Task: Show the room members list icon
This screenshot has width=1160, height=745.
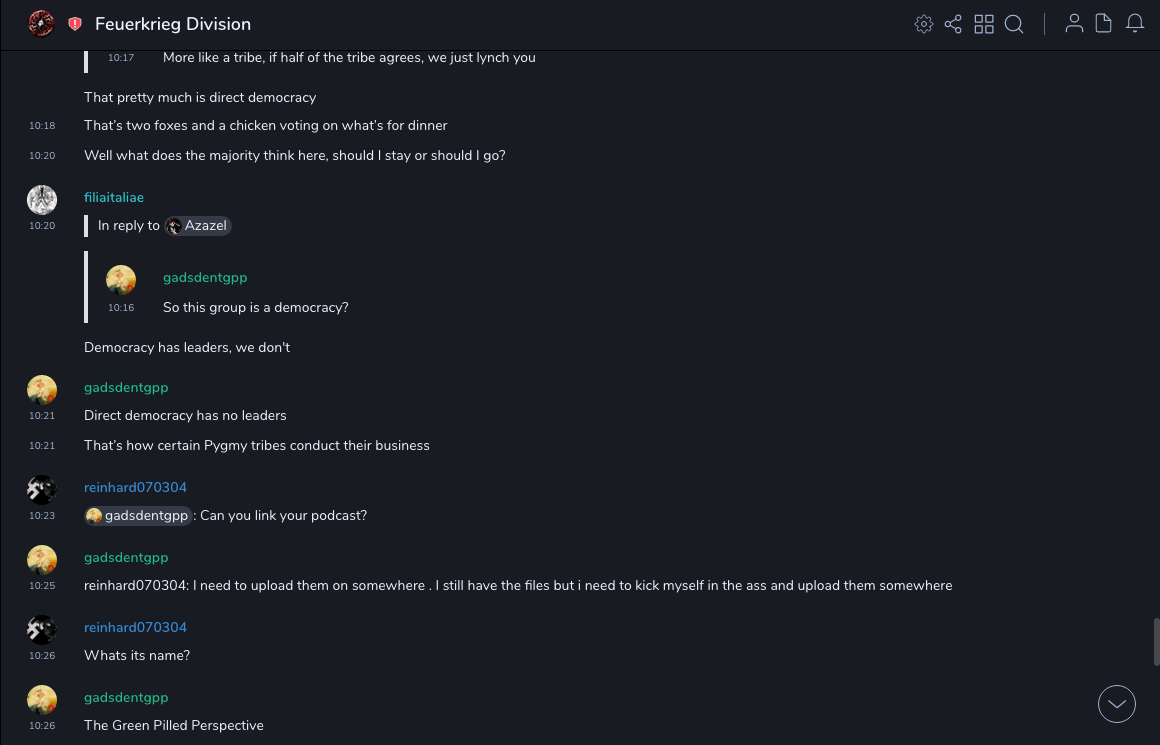Action: pos(1074,24)
